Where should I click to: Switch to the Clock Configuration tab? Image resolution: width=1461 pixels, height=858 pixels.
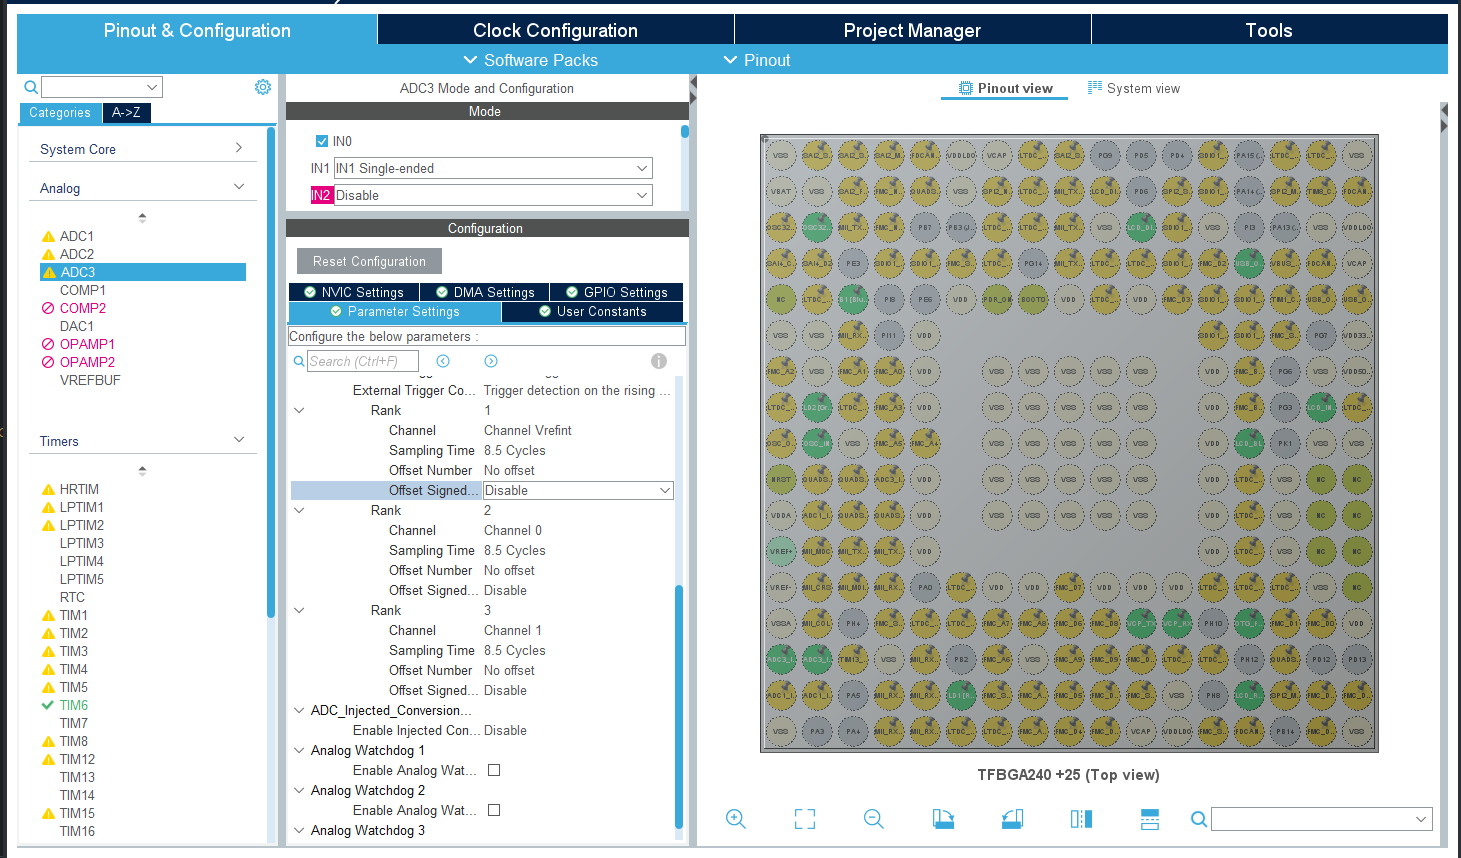[x=554, y=30]
